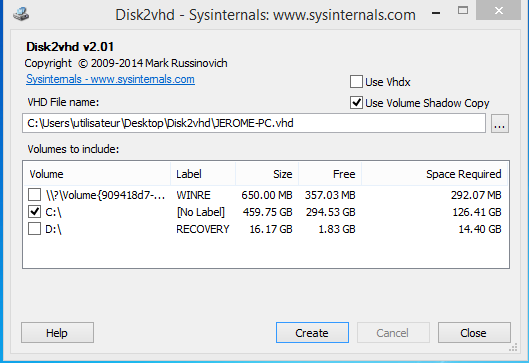Minimize the Disk2vhd window
Screen dimensions: 529x363
coord(436,13)
